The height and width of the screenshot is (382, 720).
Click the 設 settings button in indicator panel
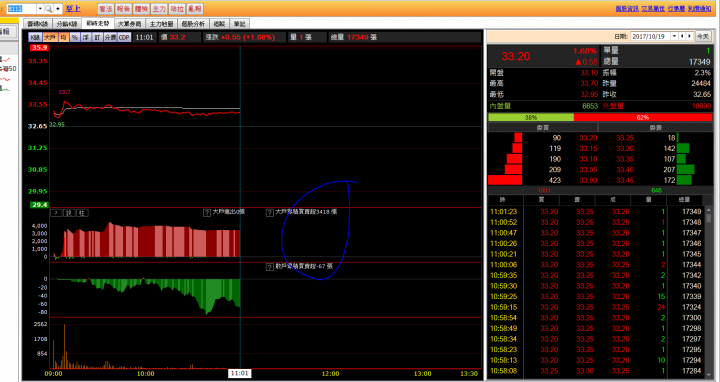coord(69,213)
